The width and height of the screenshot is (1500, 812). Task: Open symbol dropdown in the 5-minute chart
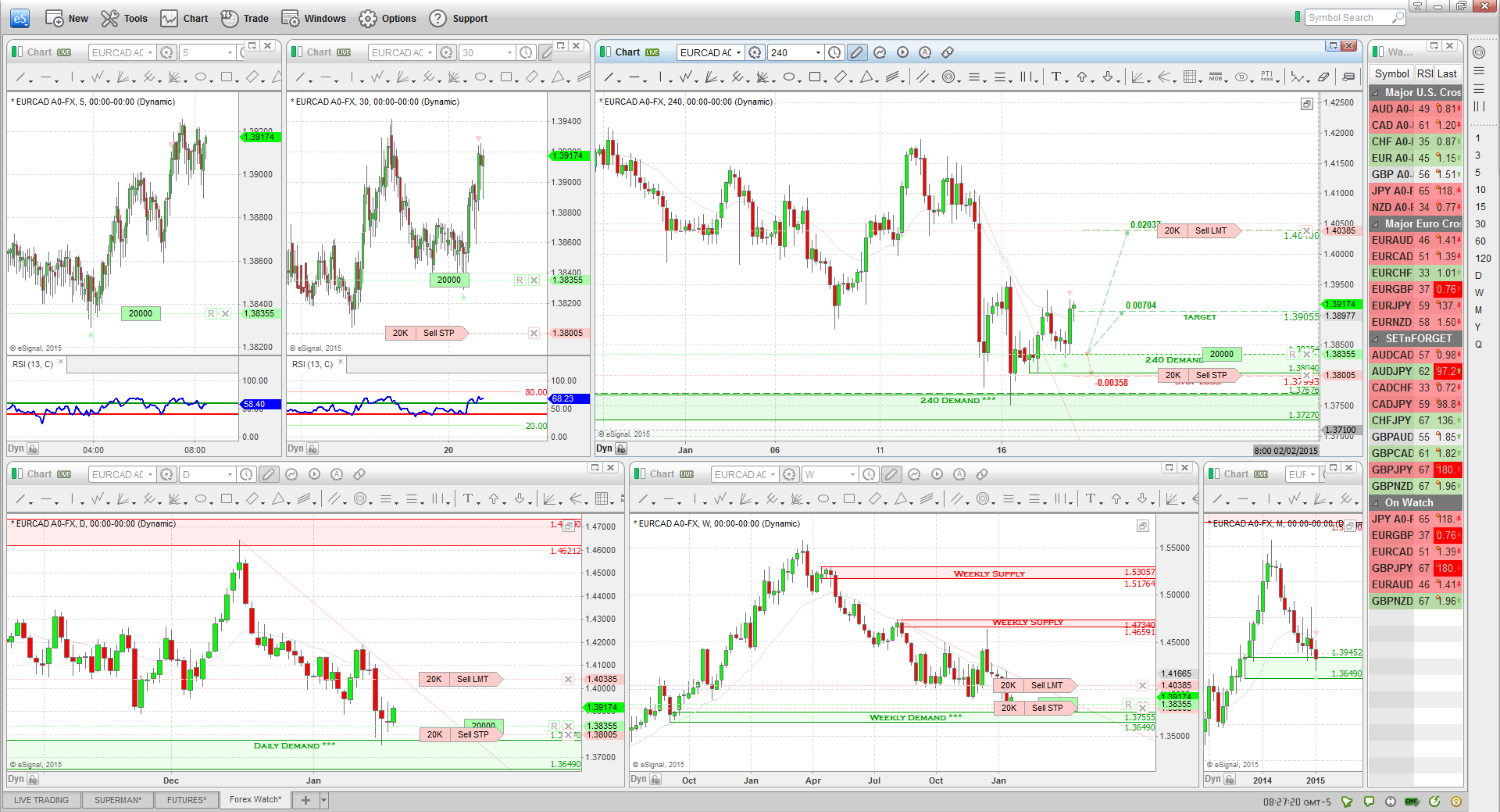tap(148, 52)
